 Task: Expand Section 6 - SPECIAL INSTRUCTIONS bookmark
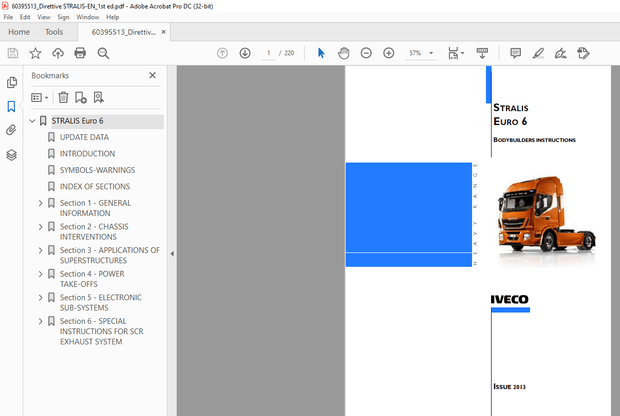point(40,321)
